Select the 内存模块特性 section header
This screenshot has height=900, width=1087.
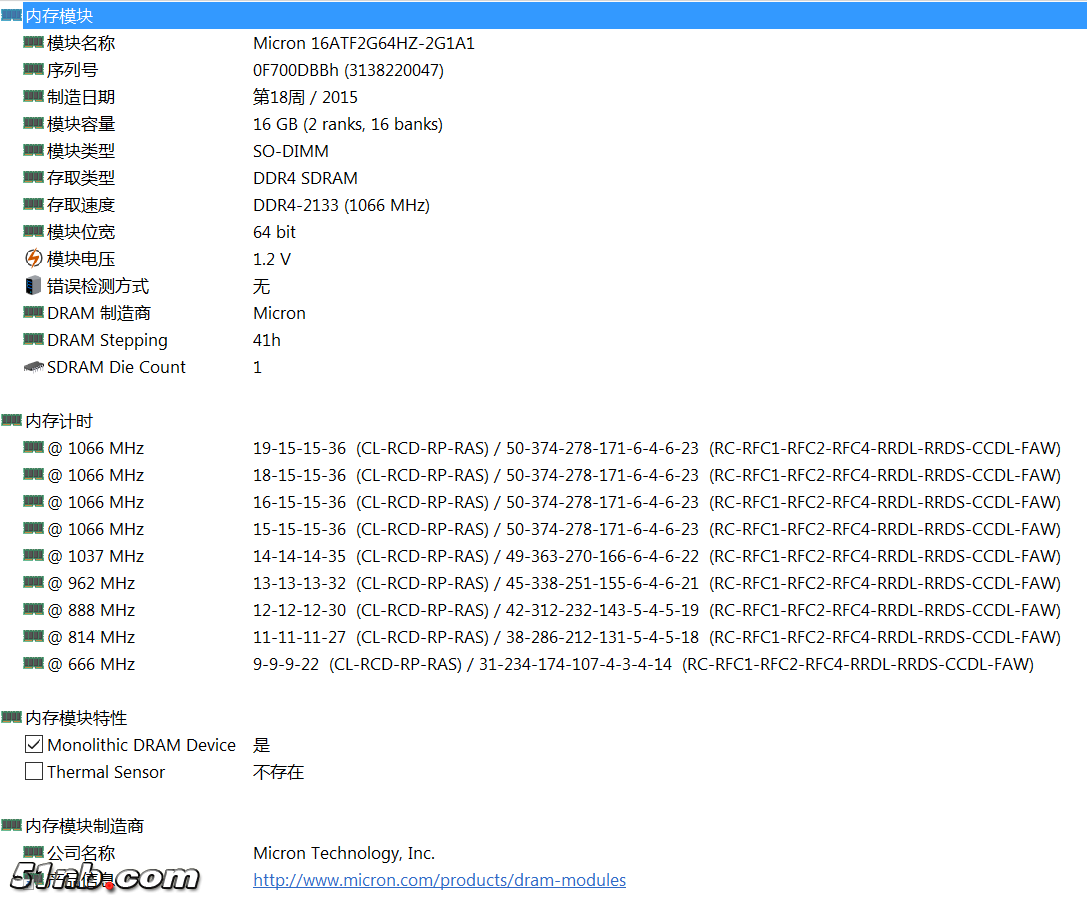[x=76, y=718]
